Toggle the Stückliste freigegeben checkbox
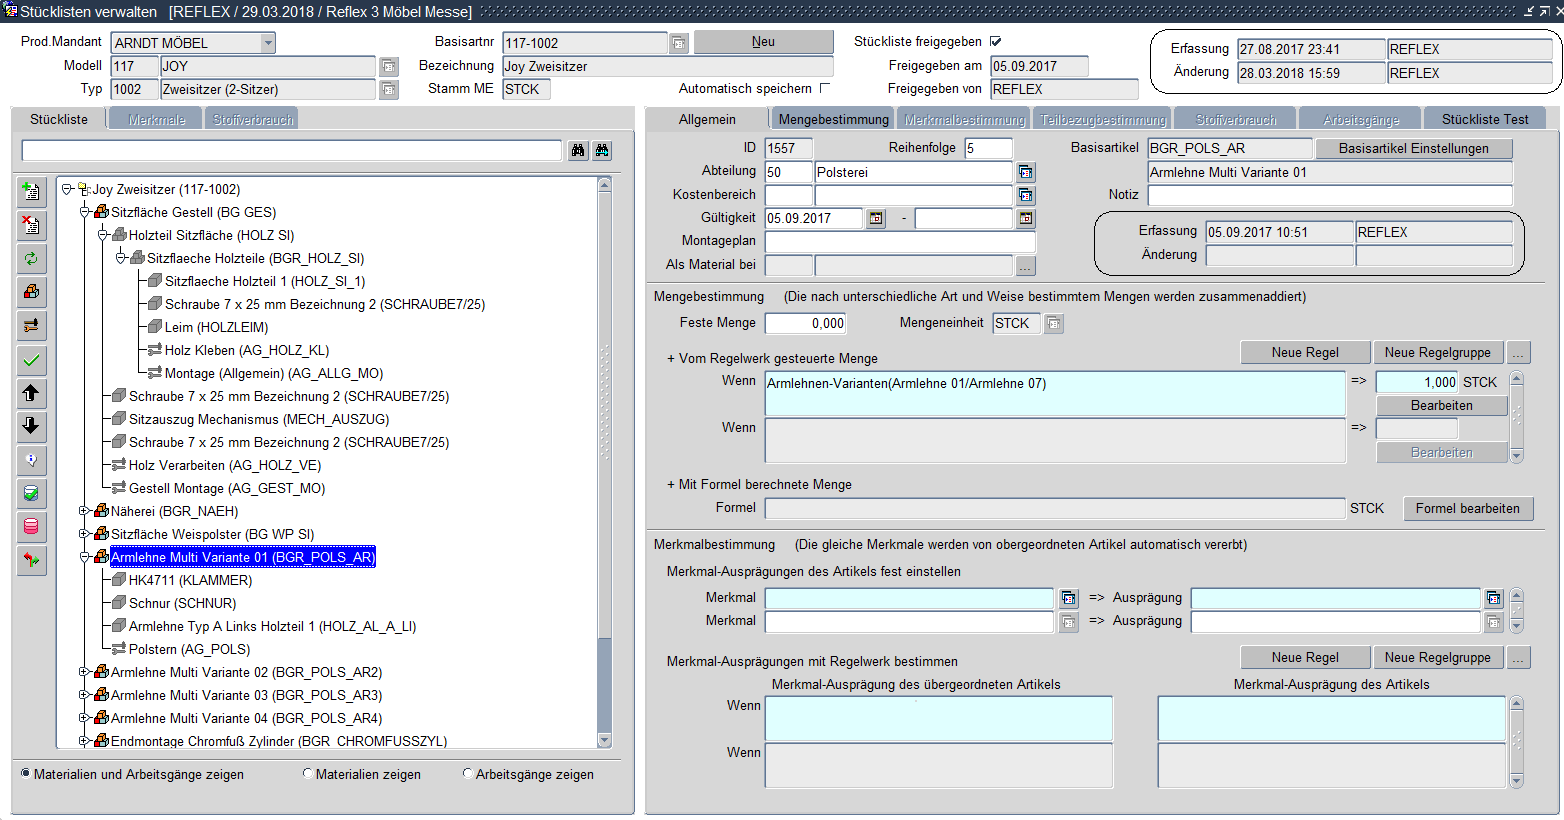 click(995, 42)
